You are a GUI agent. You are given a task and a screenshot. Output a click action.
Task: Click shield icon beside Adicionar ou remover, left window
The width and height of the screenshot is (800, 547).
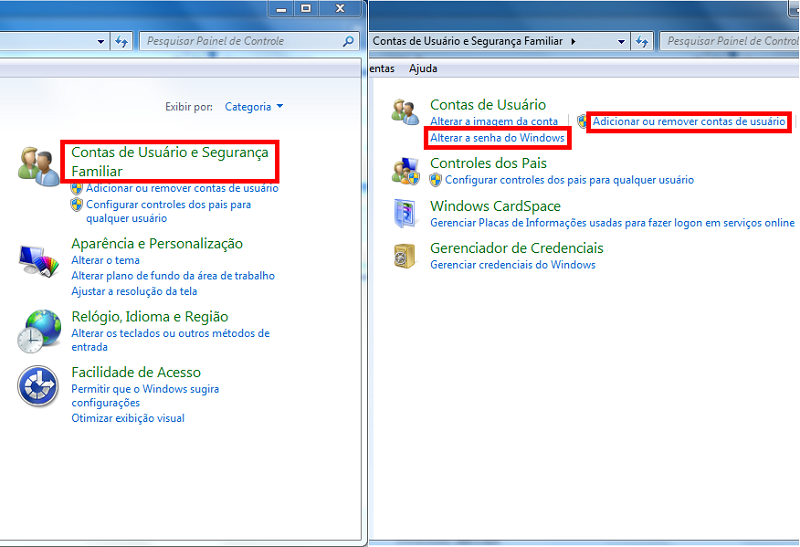click(x=77, y=188)
